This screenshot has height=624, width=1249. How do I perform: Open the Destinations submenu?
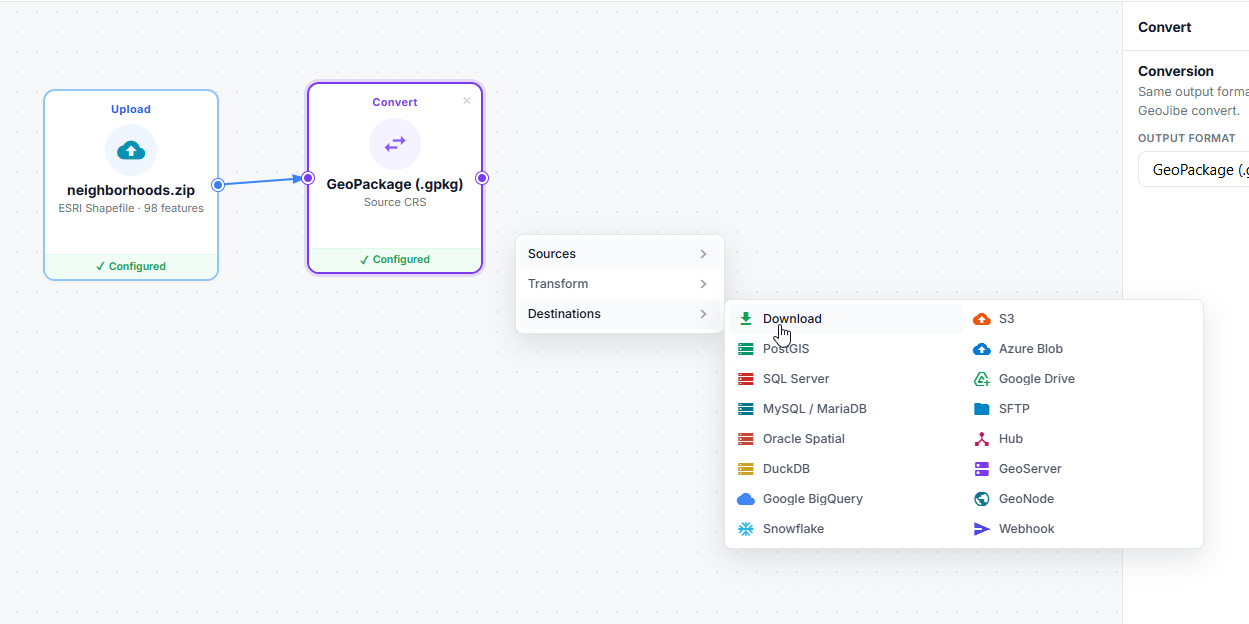(x=619, y=314)
